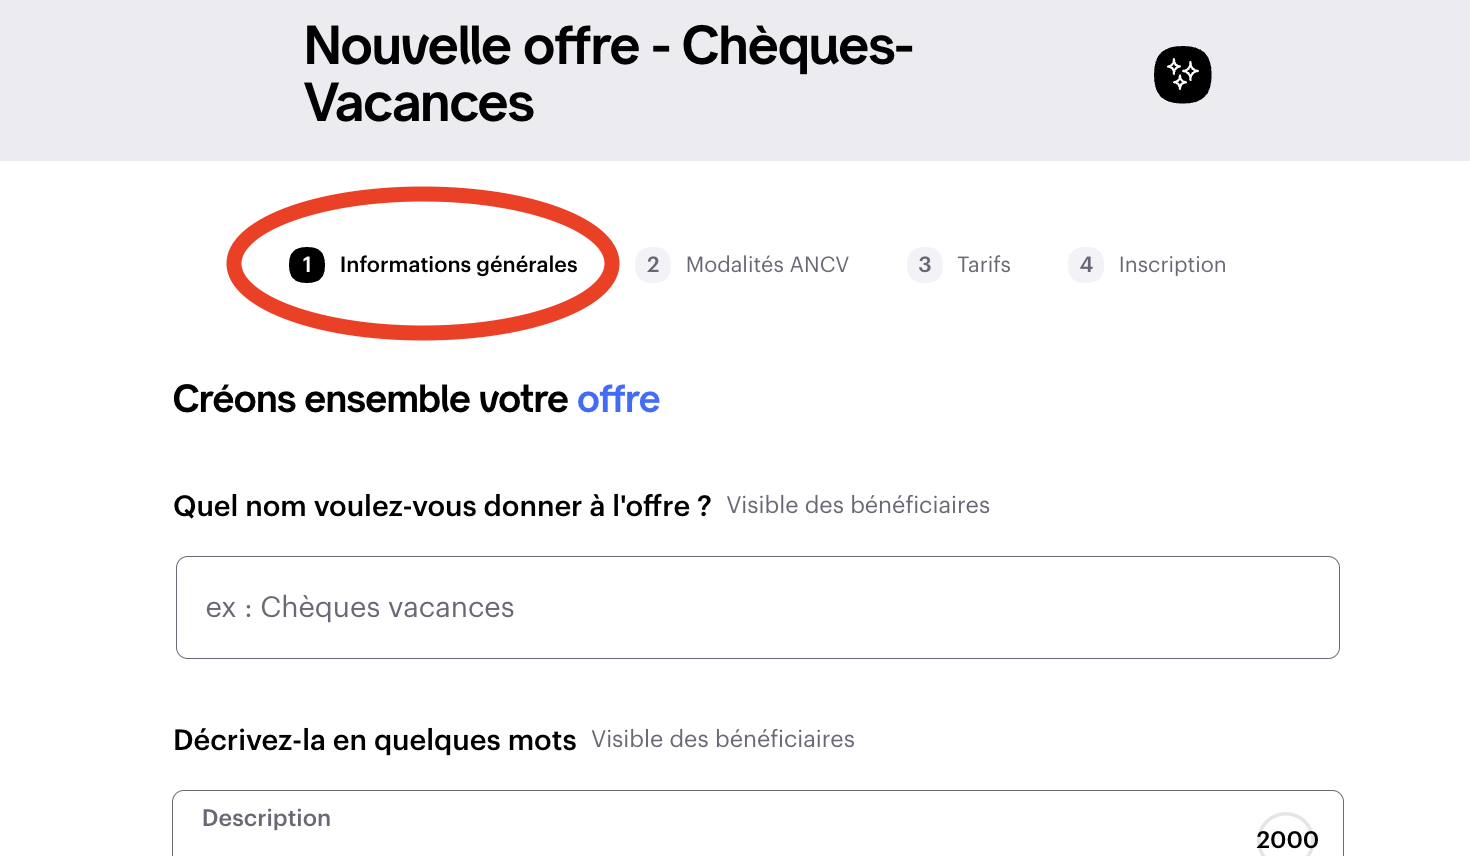Click the 2000 character counter circle
The height and width of the screenshot is (856, 1470).
[1287, 838]
